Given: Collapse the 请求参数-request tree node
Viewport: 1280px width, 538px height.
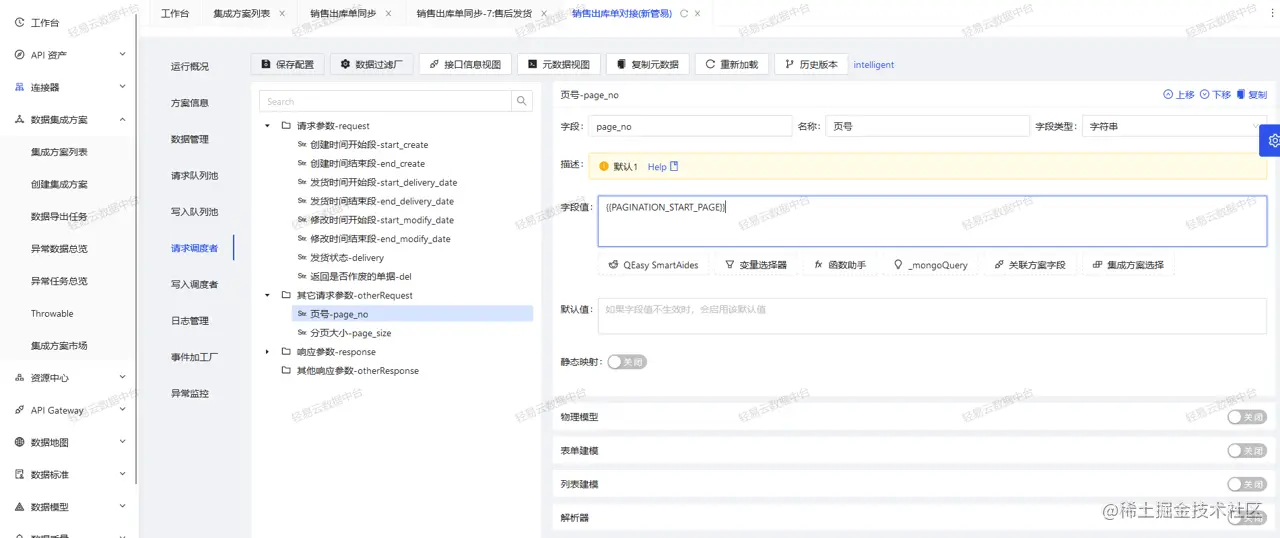Looking at the screenshot, I should coord(267,126).
